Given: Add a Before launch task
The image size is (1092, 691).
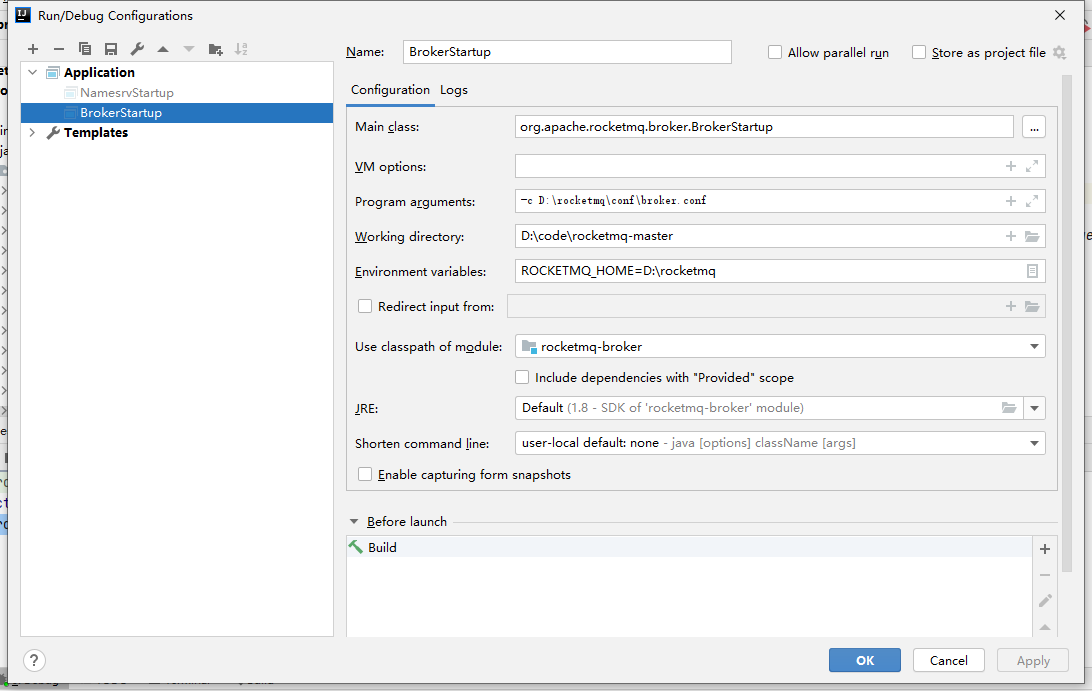Looking at the screenshot, I should click(x=1045, y=549).
